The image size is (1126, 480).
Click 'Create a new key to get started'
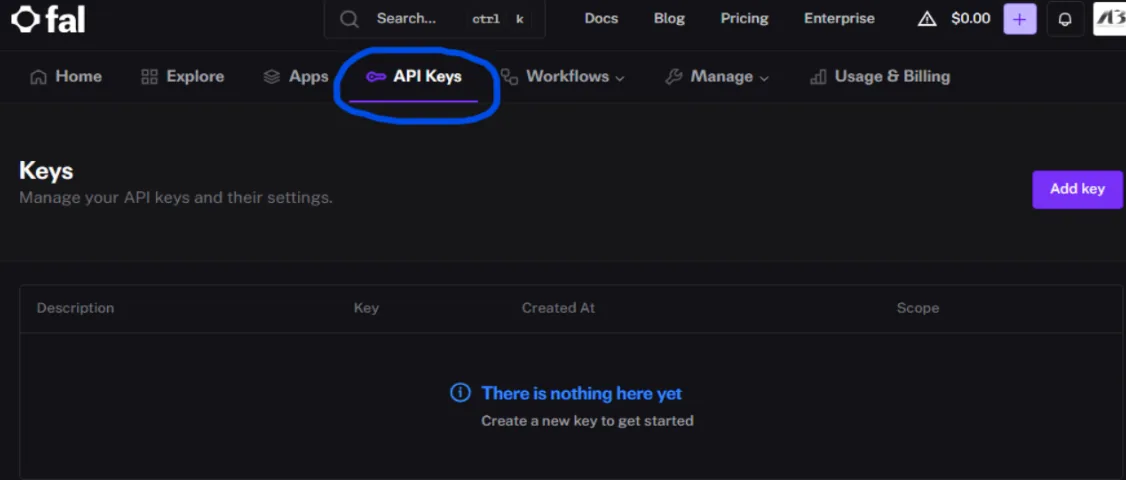(x=587, y=420)
